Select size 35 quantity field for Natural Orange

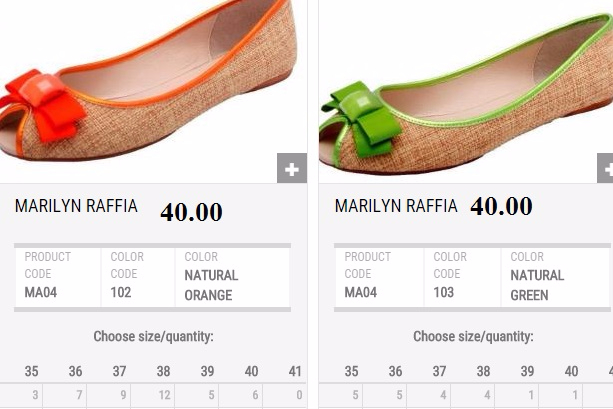click(x=21, y=395)
